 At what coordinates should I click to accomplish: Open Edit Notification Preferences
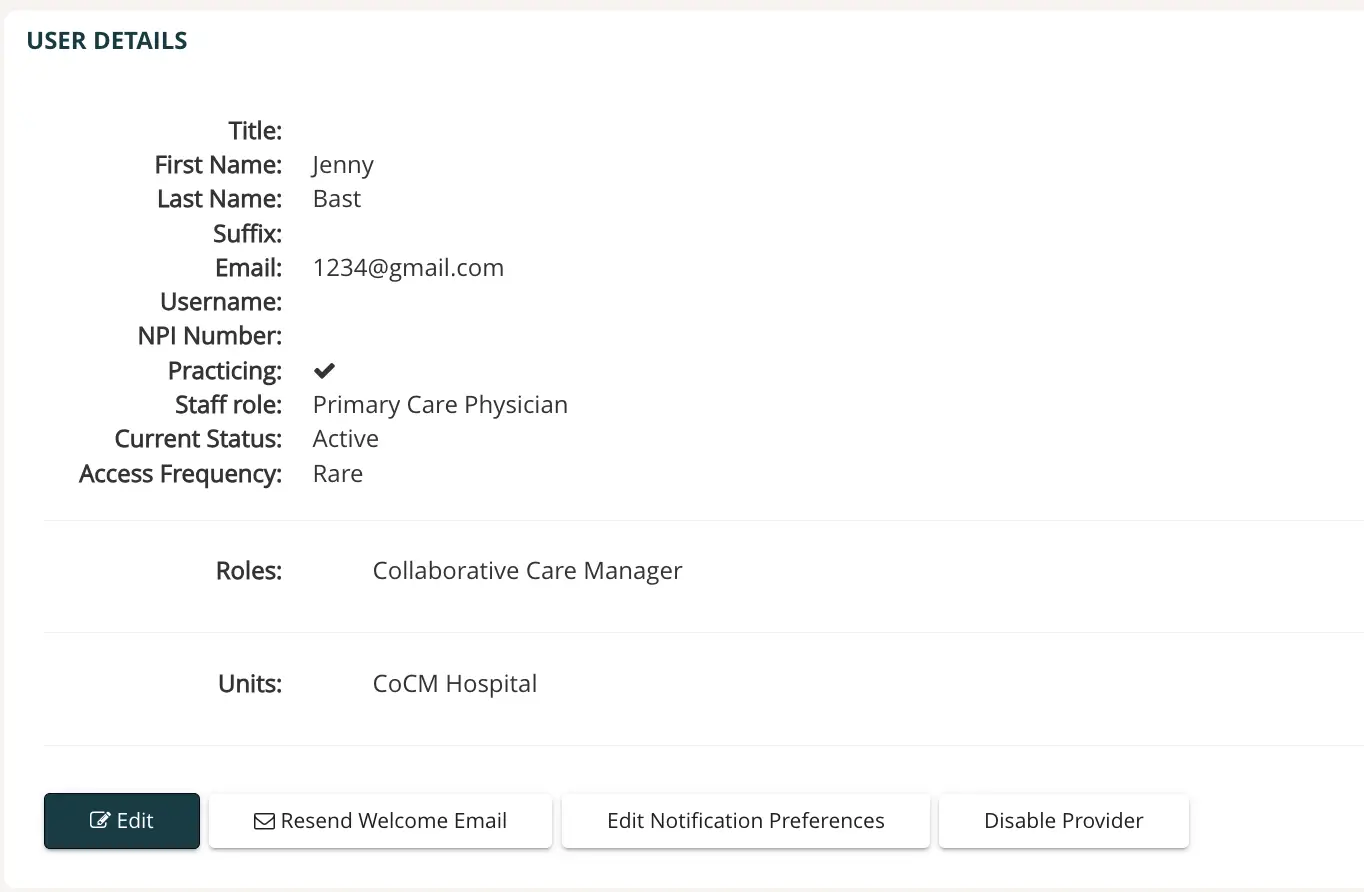(745, 820)
